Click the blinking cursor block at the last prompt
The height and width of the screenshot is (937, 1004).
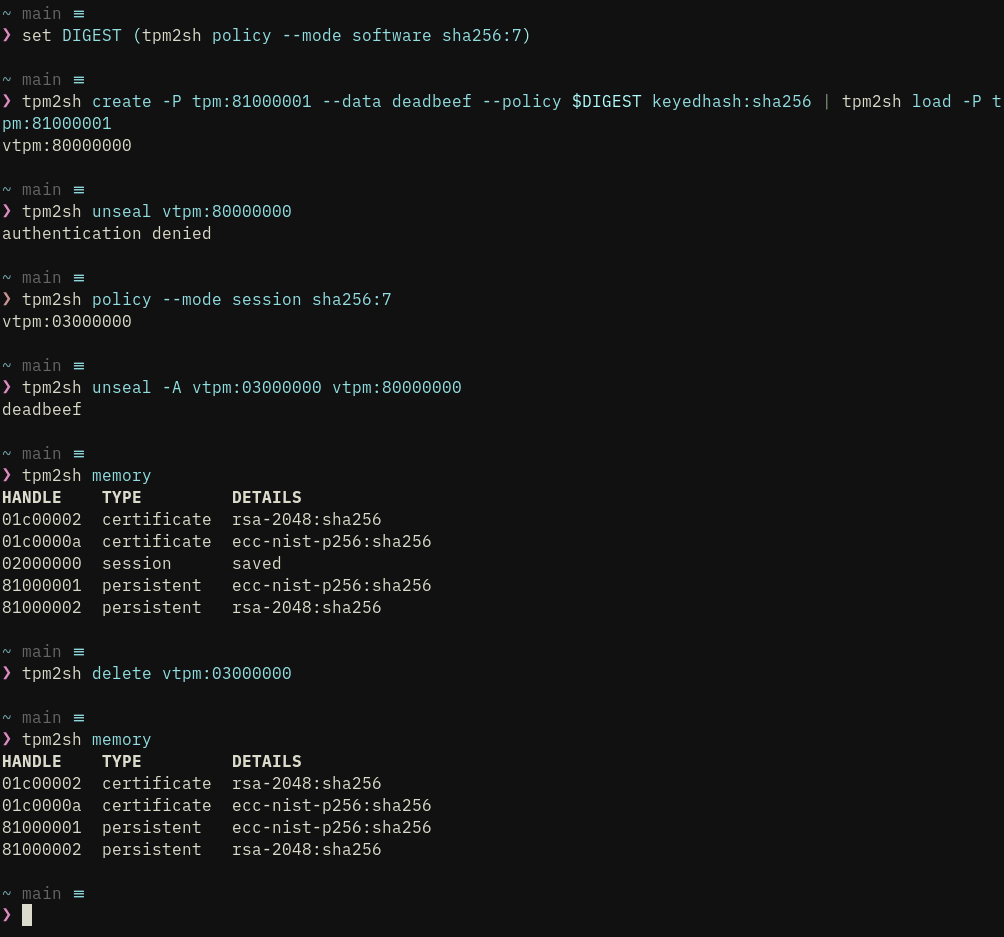[27, 915]
